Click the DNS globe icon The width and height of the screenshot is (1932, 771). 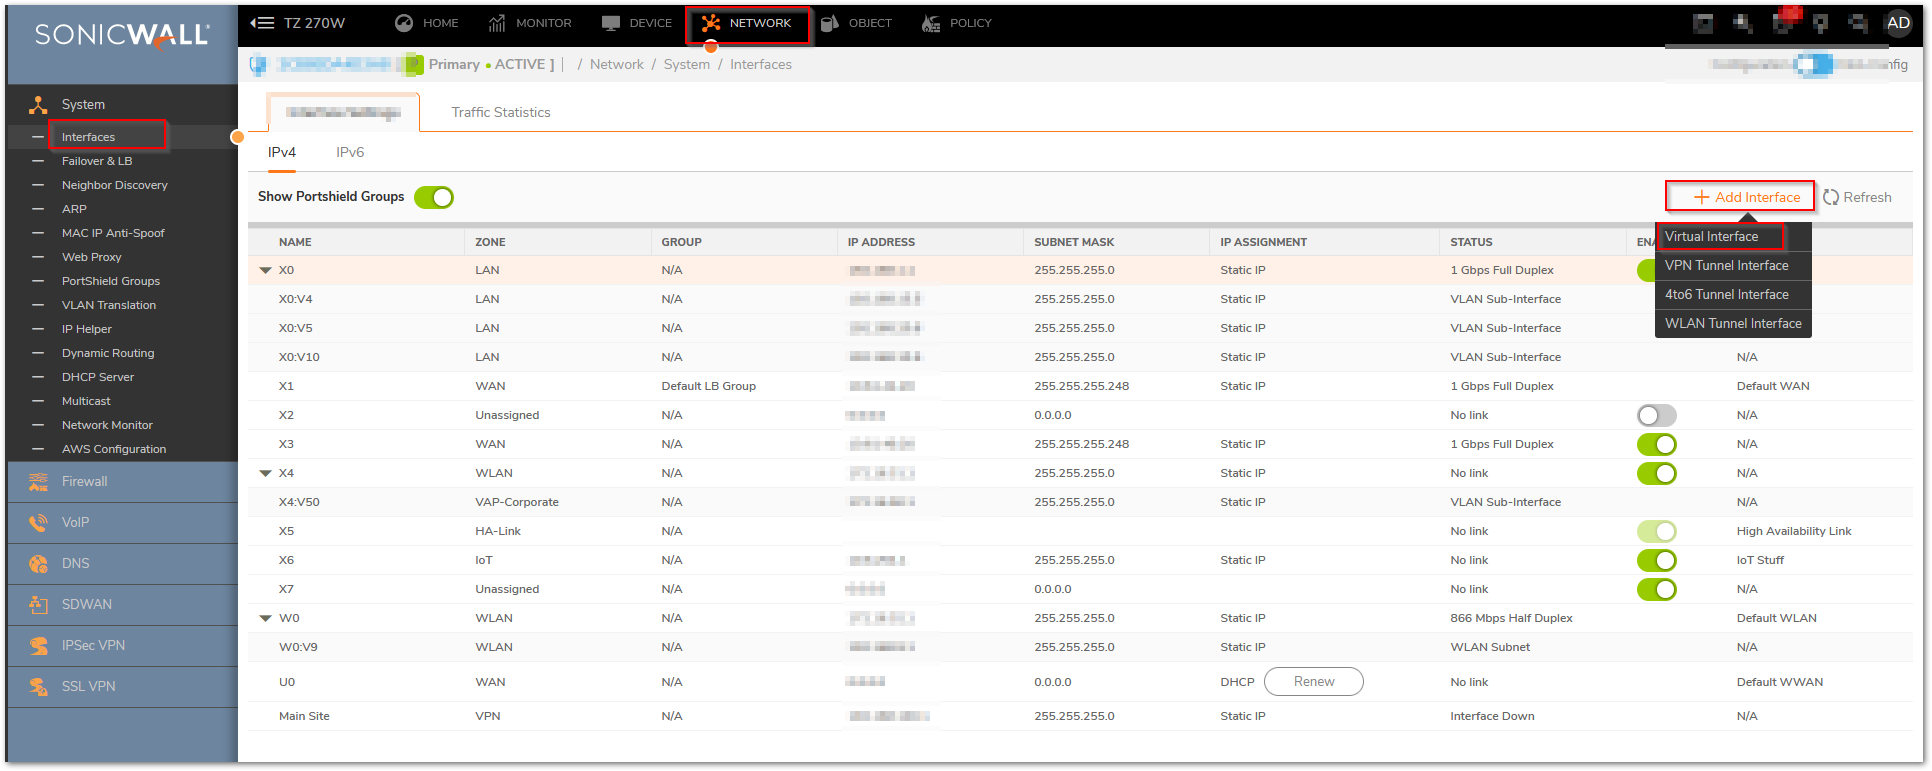38,564
